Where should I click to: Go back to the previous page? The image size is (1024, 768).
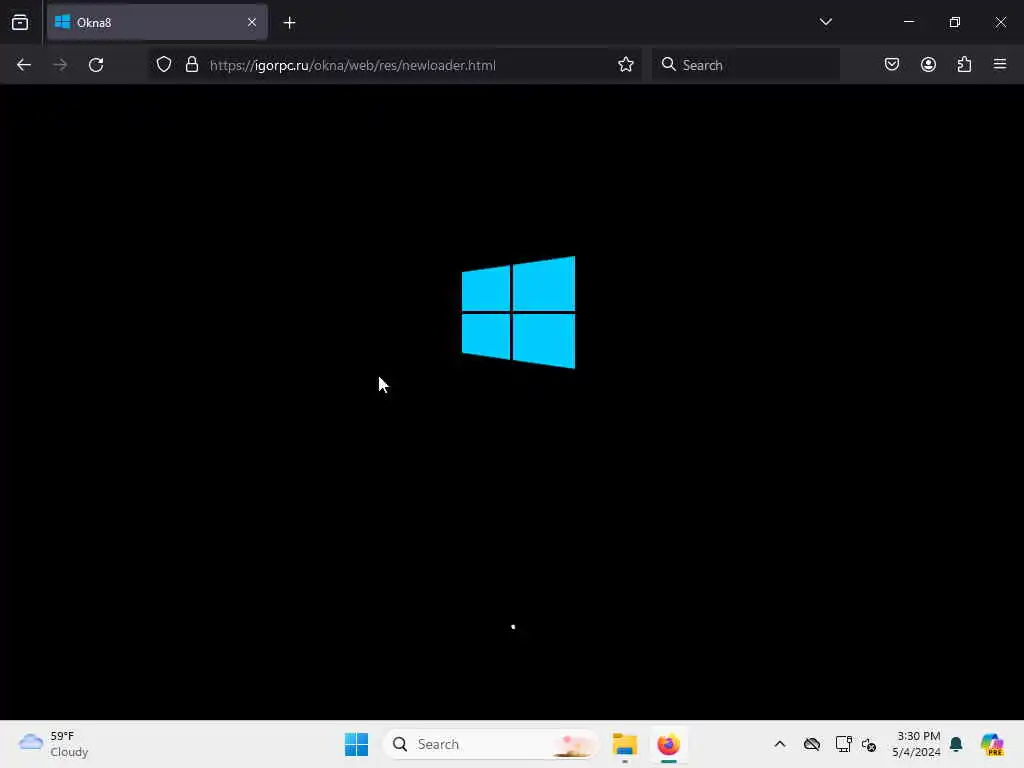click(x=24, y=65)
